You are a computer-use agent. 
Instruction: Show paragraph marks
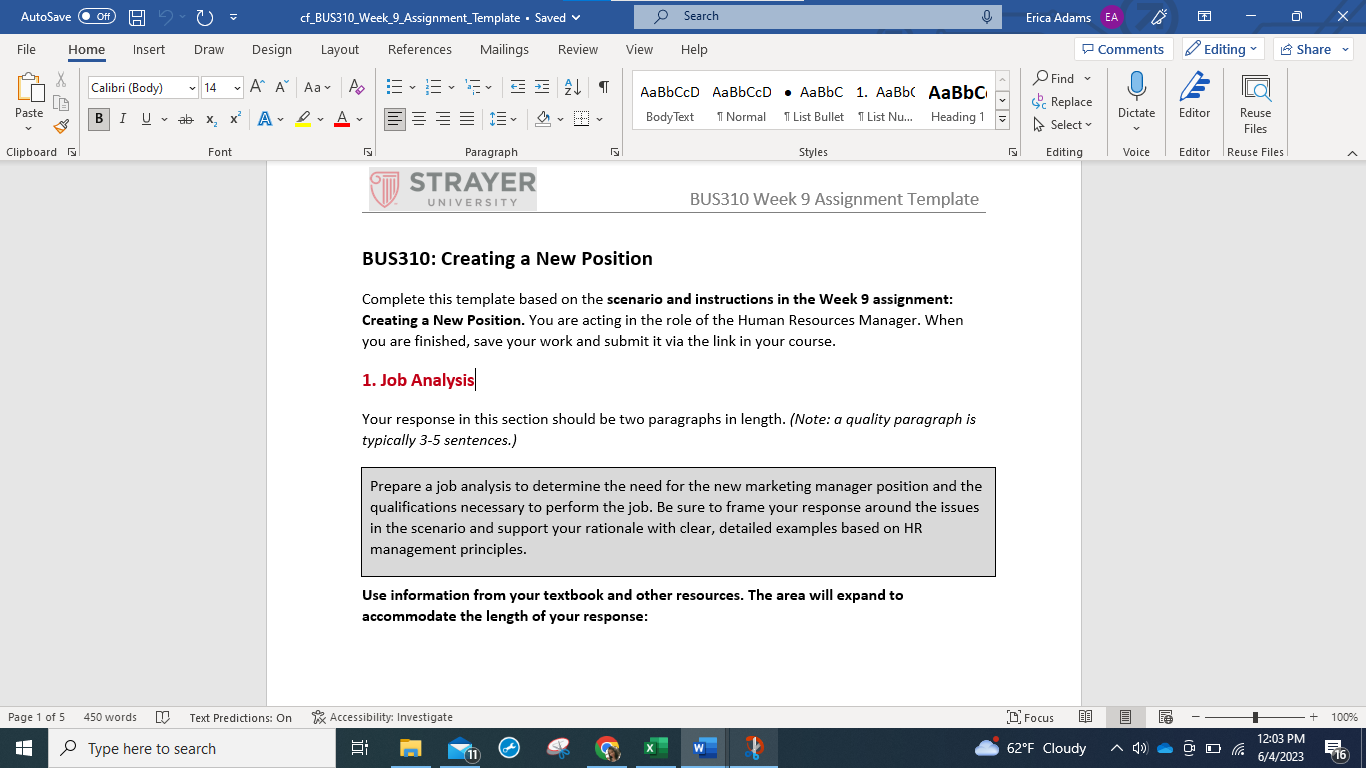point(601,87)
